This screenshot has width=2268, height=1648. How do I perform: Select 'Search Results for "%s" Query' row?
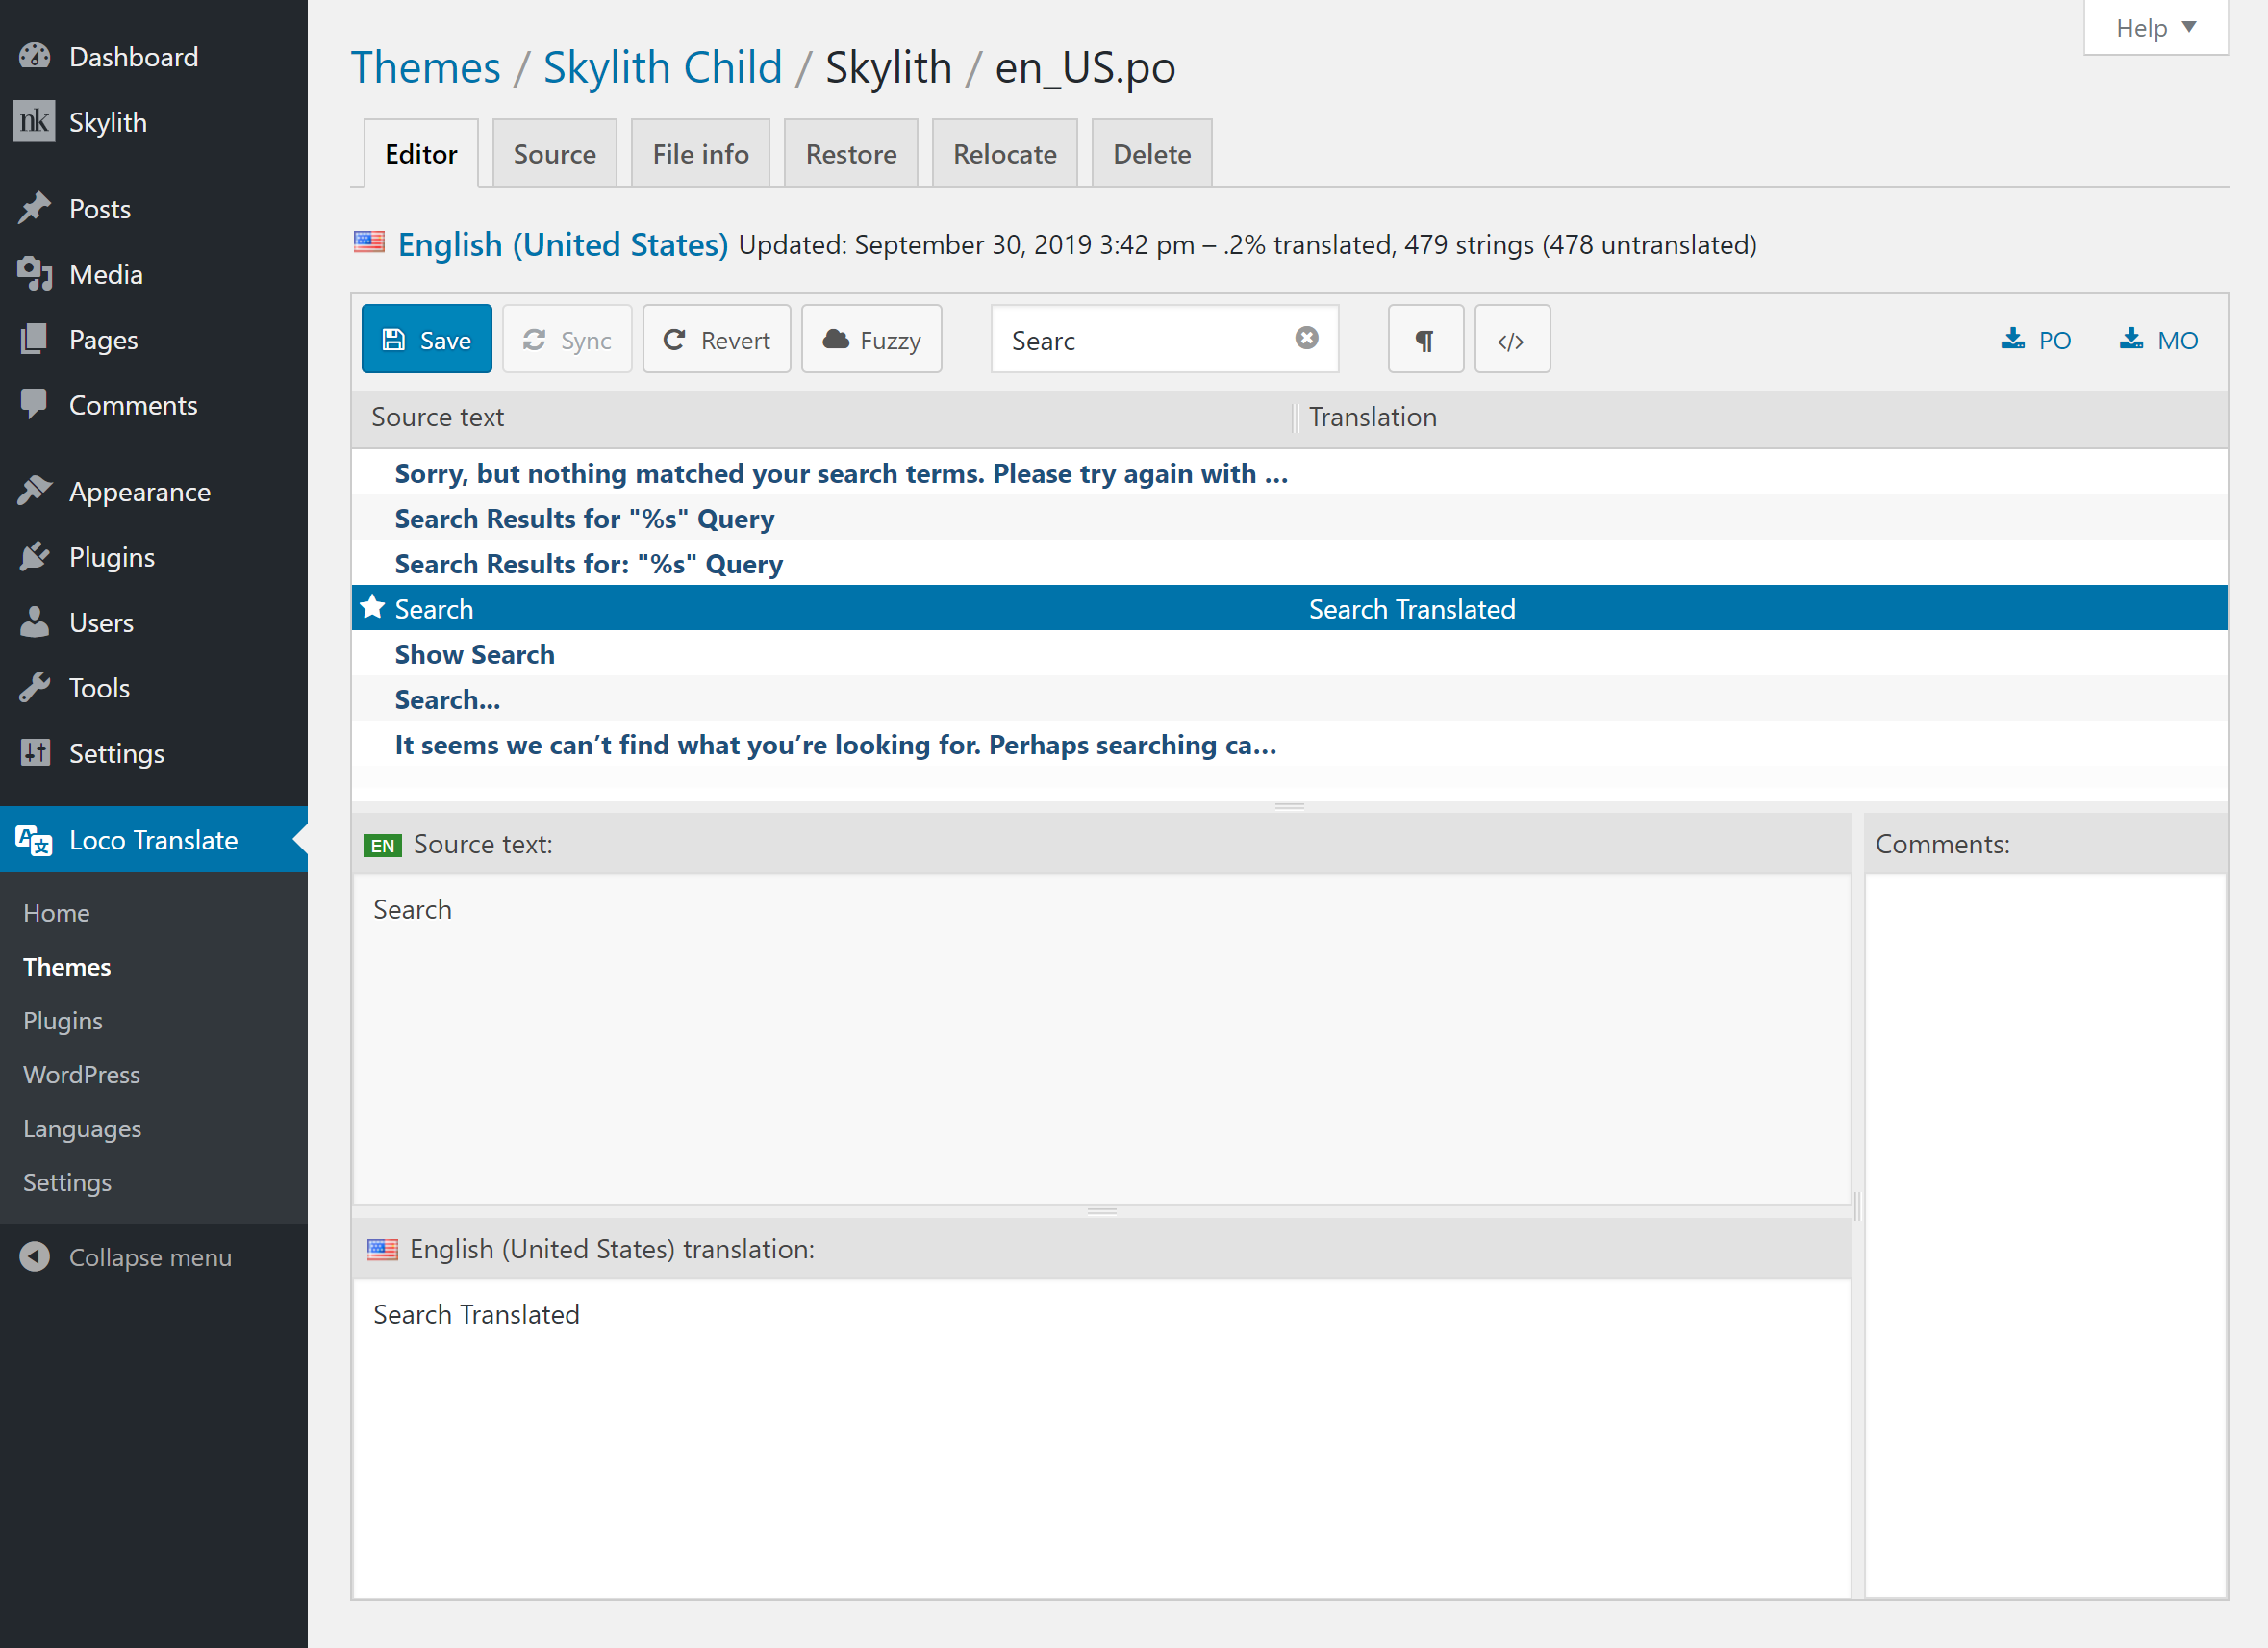[1289, 518]
